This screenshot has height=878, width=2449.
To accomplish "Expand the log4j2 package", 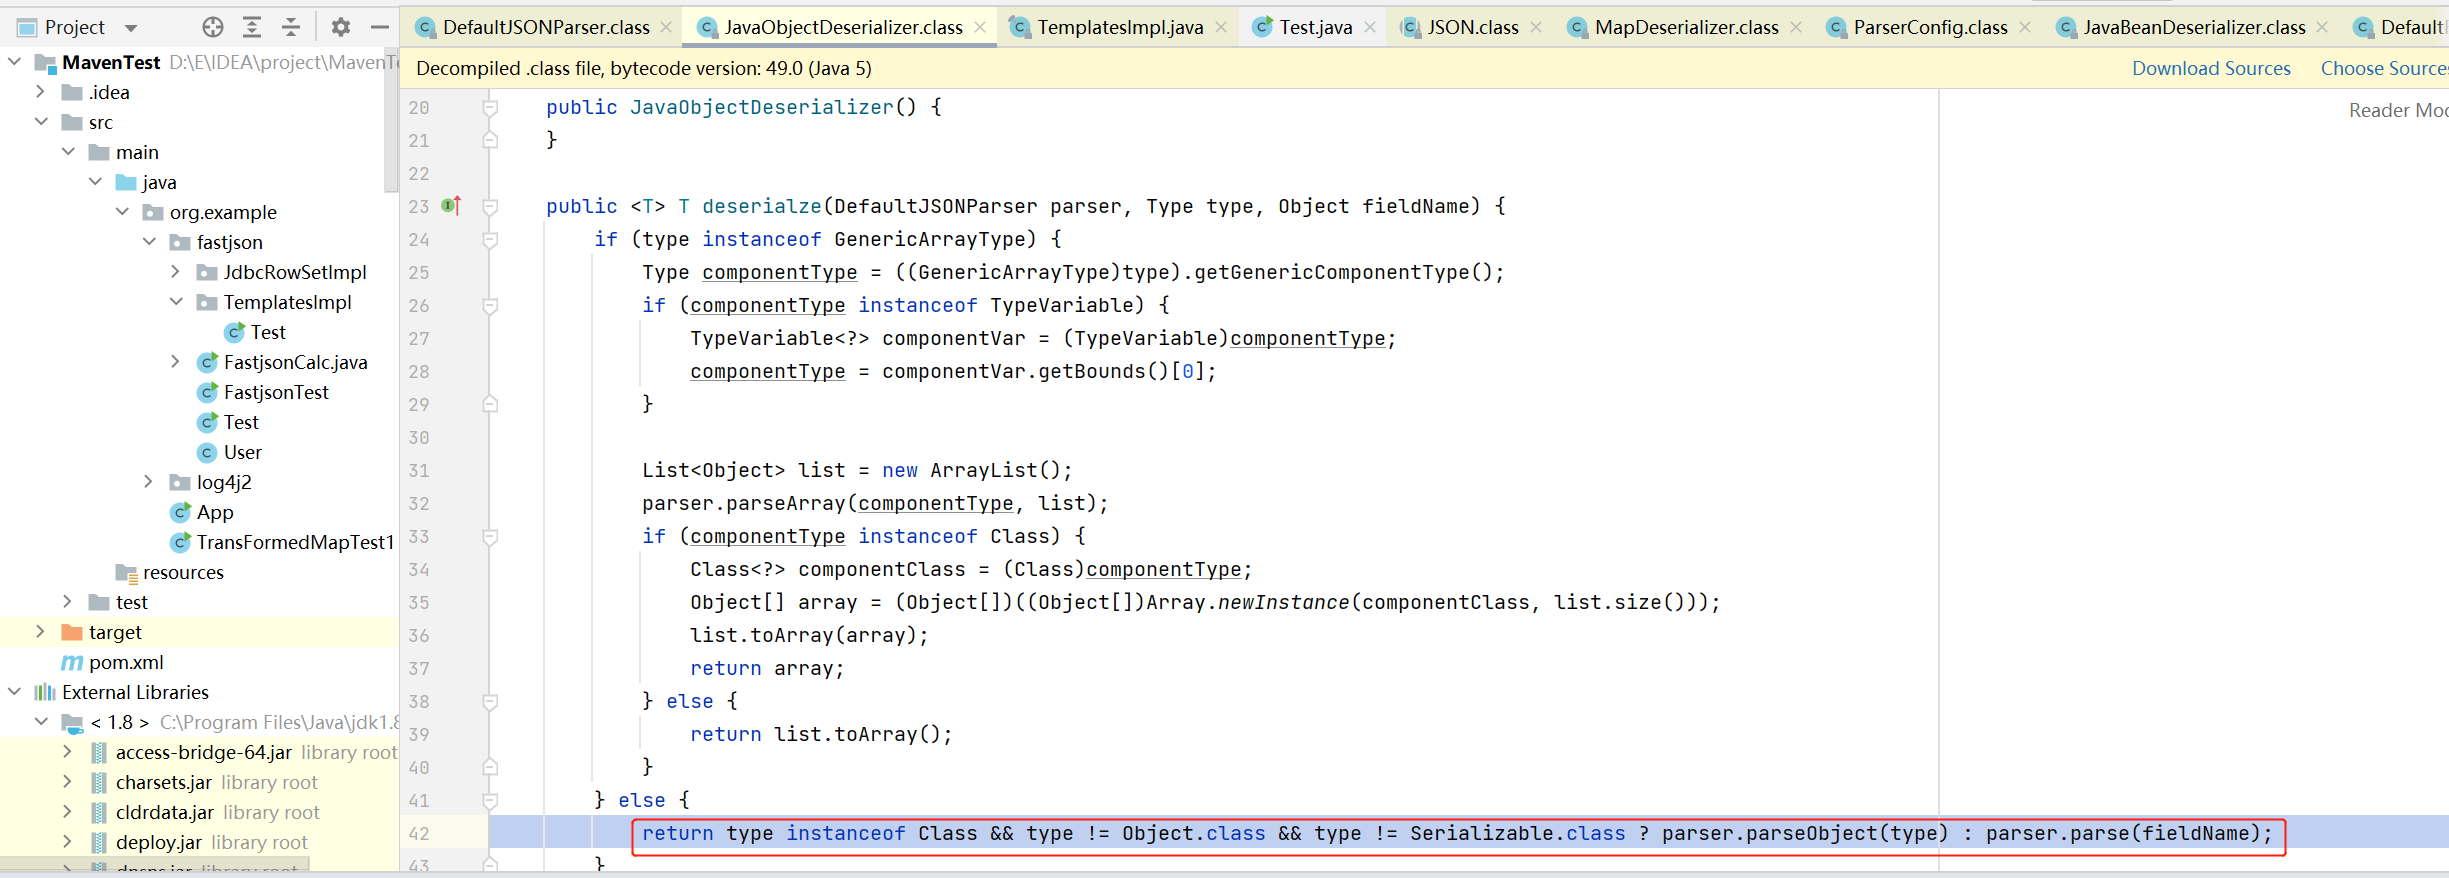I will pos(149,482).
